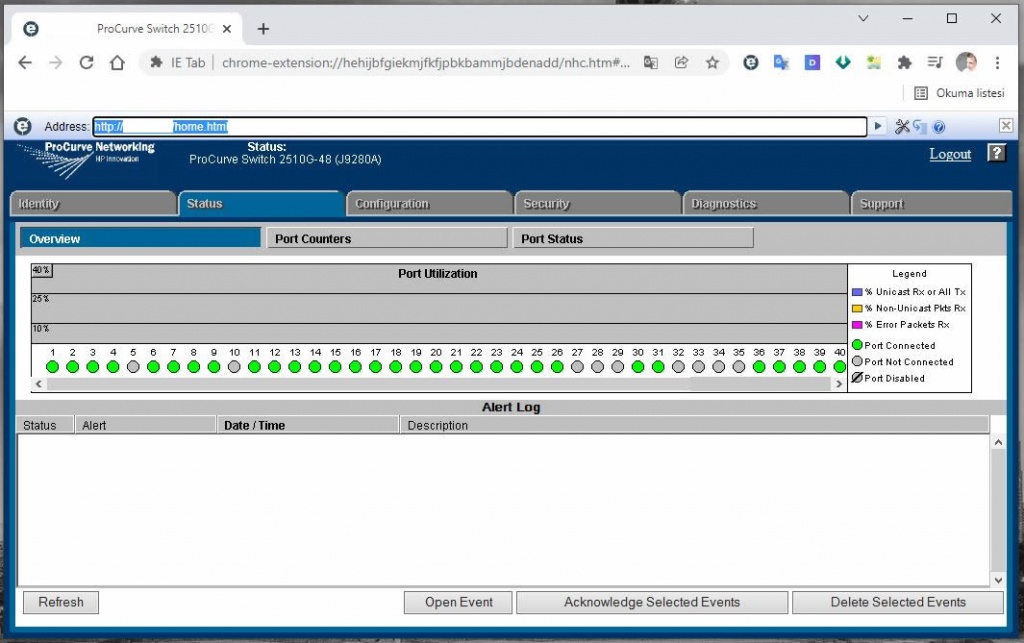Select the Port Status sub-tab

pyautogui.click(x=632, y=239)
